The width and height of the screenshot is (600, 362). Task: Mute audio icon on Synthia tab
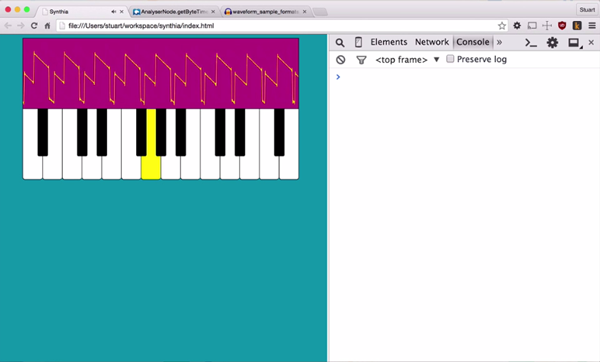[114, 12]
